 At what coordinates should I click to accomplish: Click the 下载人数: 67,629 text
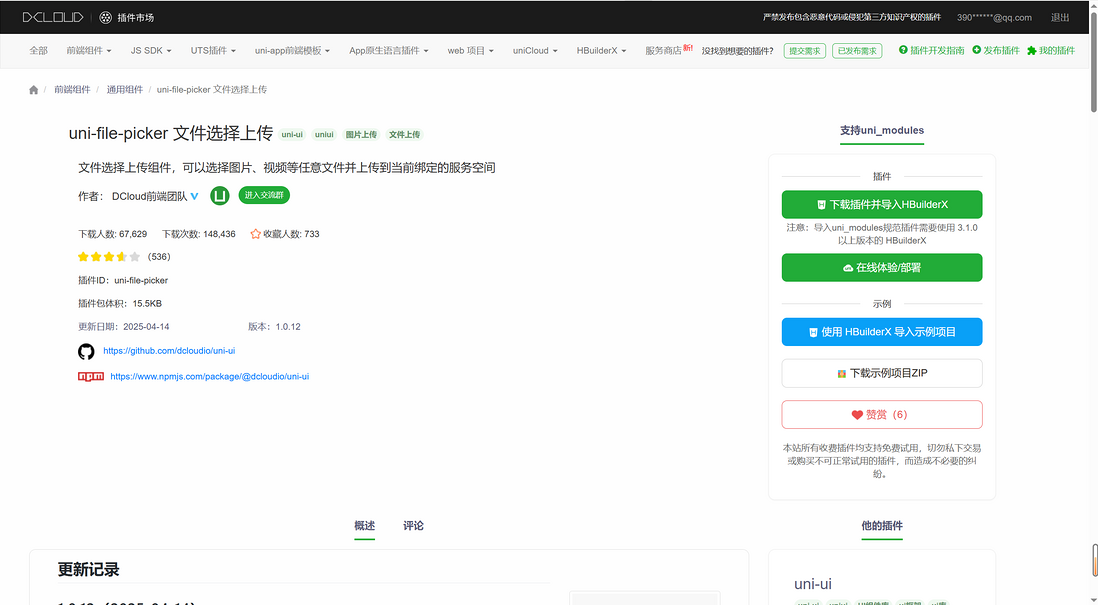113,234
